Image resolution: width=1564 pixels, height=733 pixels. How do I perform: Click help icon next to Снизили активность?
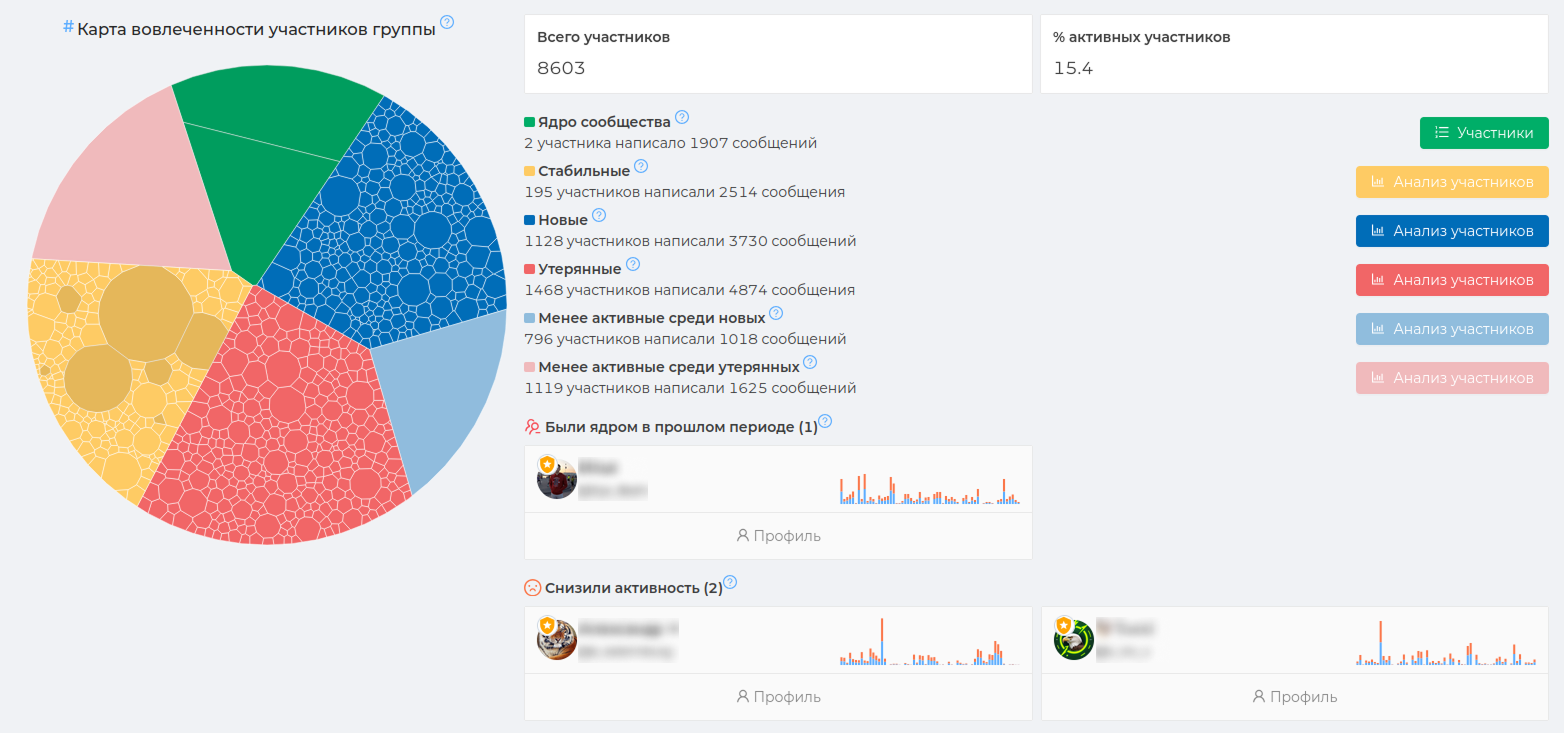(x=730, y=582)
